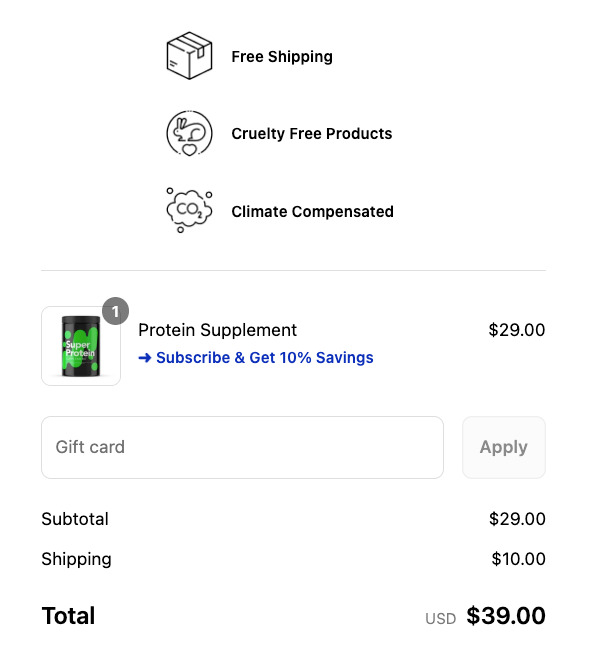Click the arrow before Subscribe text
The image size is (589, 652).
pos(145,358)
